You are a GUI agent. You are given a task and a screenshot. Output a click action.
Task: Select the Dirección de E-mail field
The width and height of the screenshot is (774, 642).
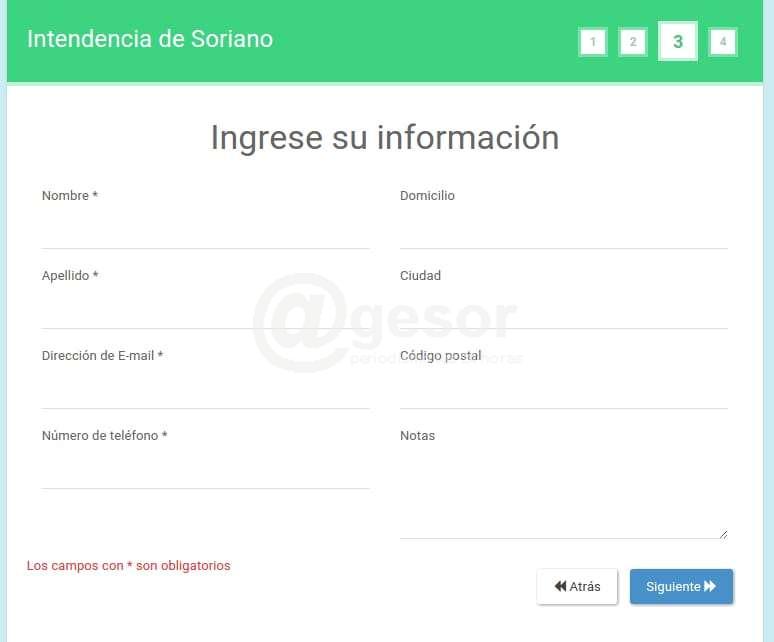pos(205,391)
